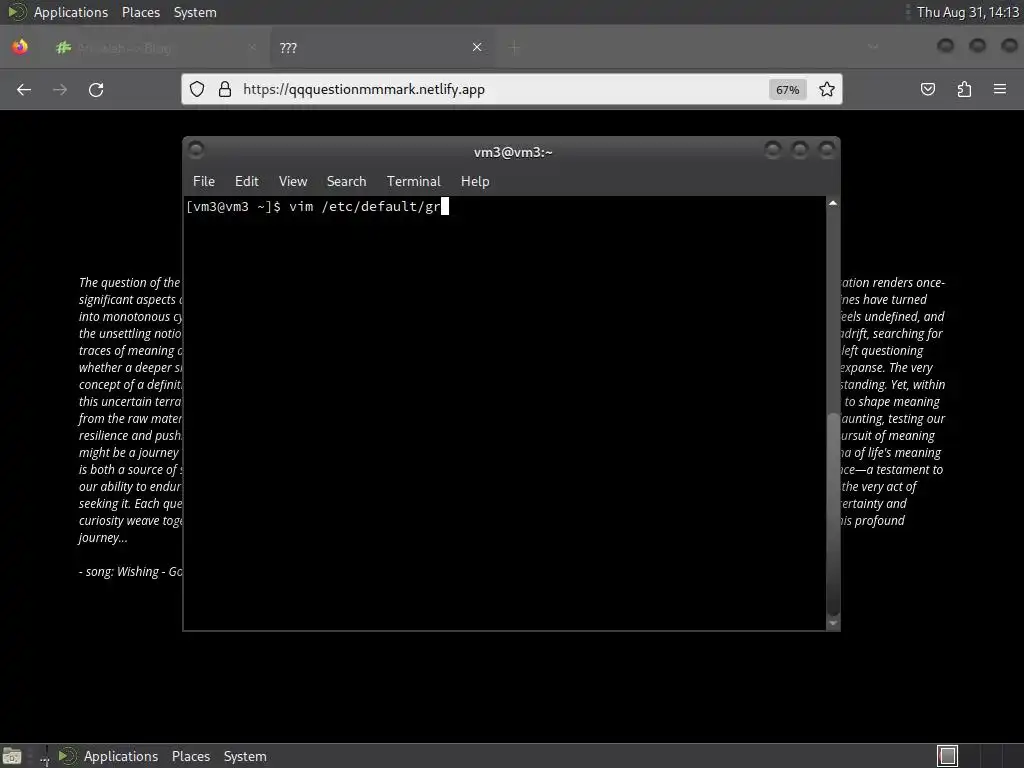
Task: Click the padlock site information icon
Action: pyautogui.click(x=225, y=89)
